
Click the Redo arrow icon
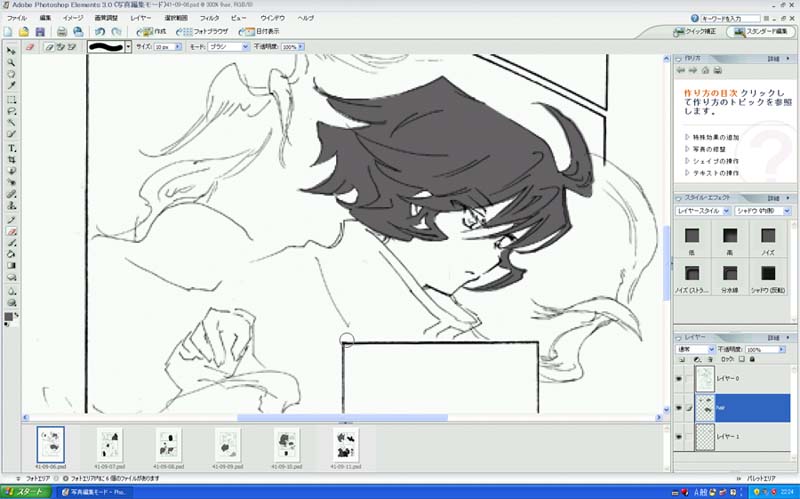(116, 32)
